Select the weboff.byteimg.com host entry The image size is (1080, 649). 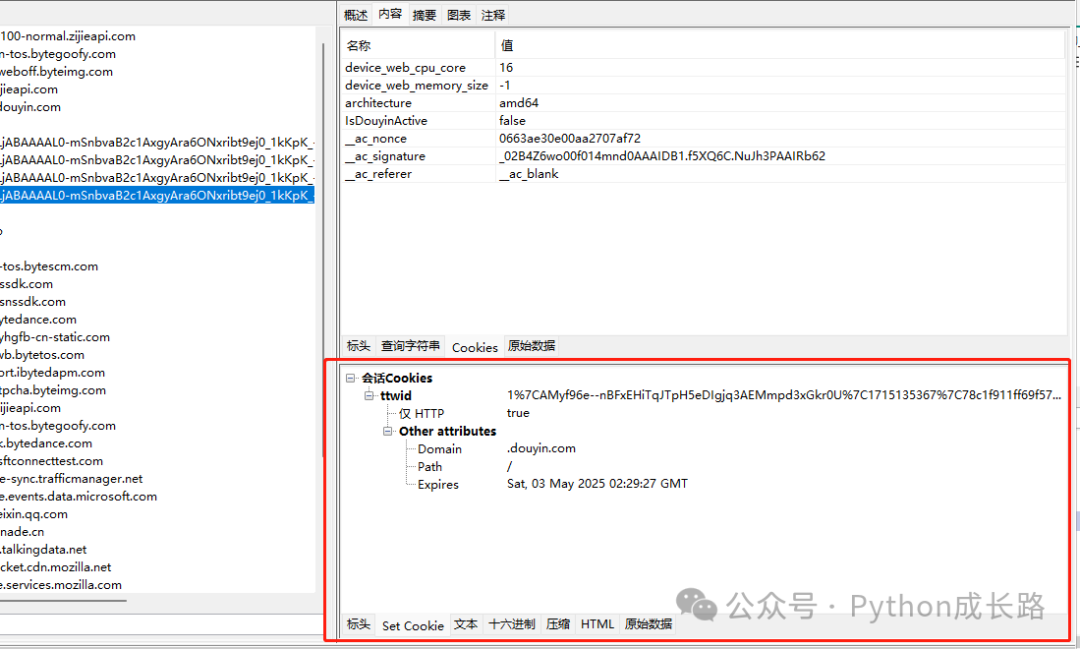56,72
